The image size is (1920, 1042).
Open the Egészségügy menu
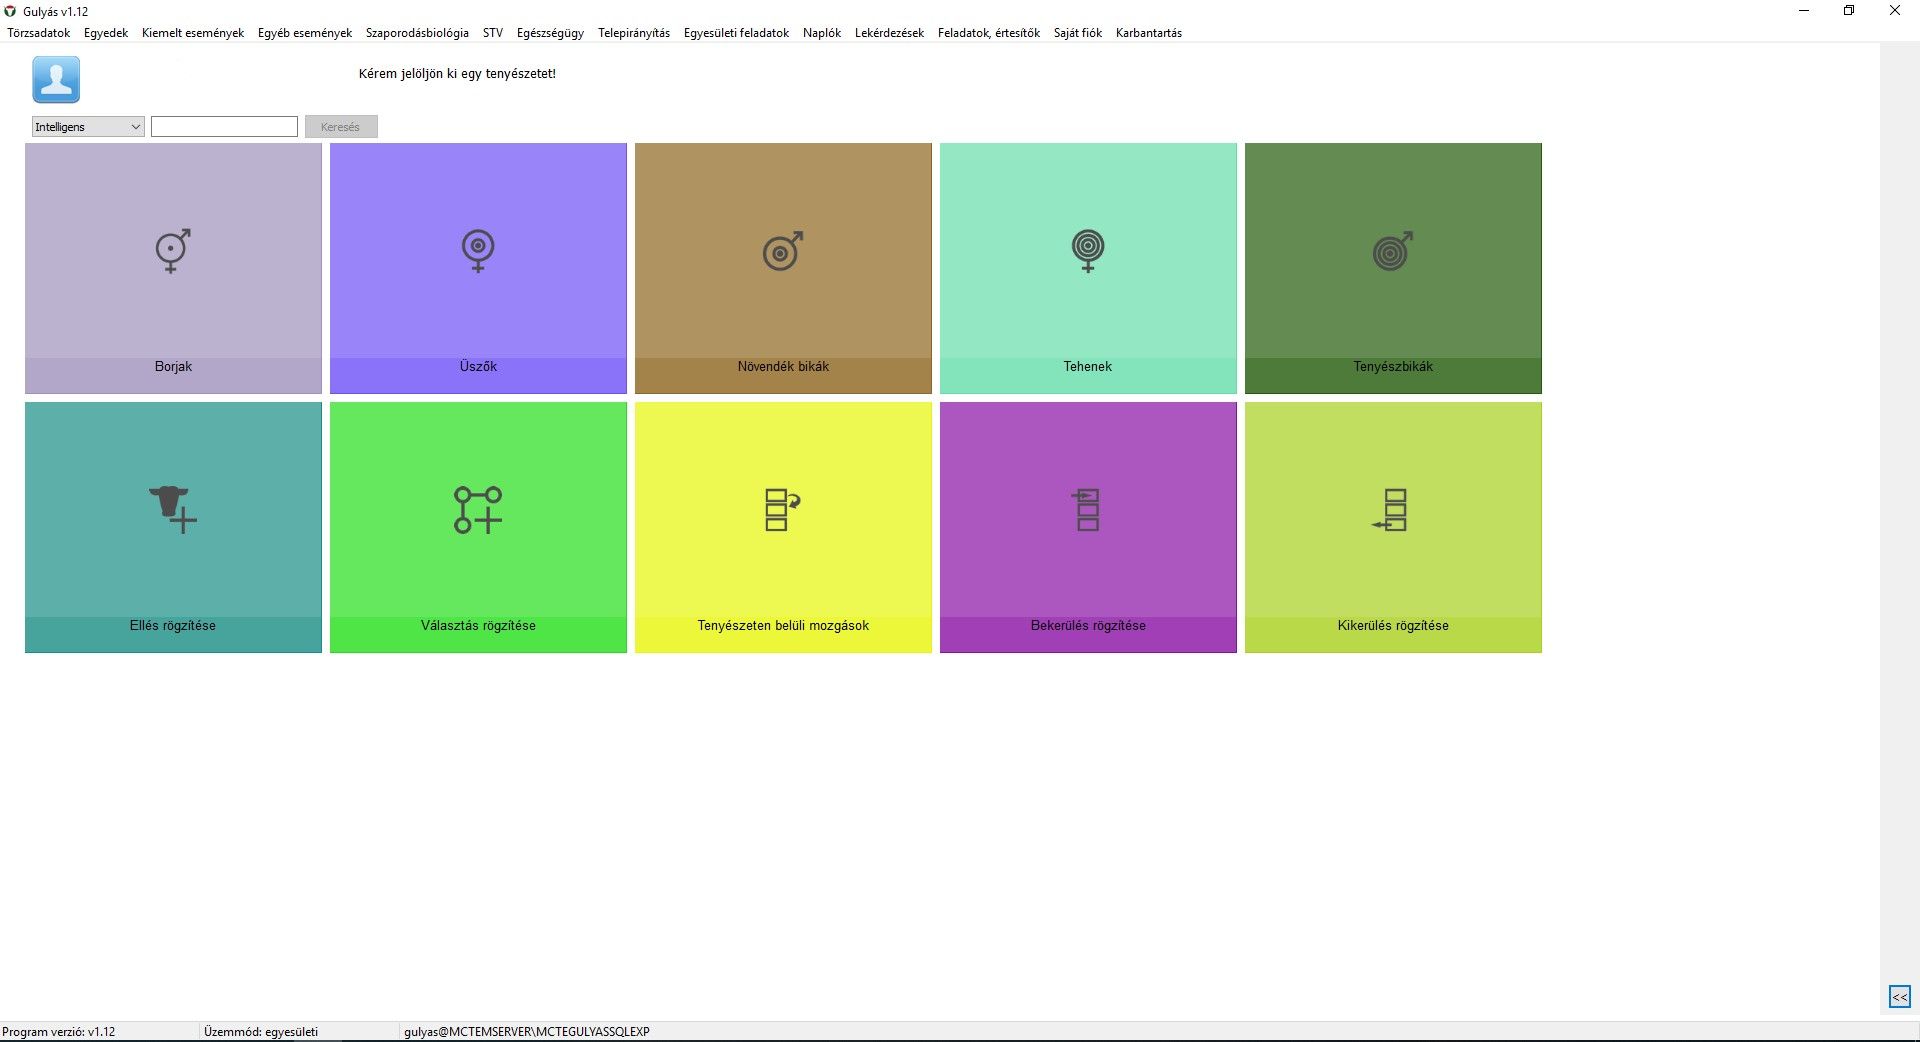550,33
